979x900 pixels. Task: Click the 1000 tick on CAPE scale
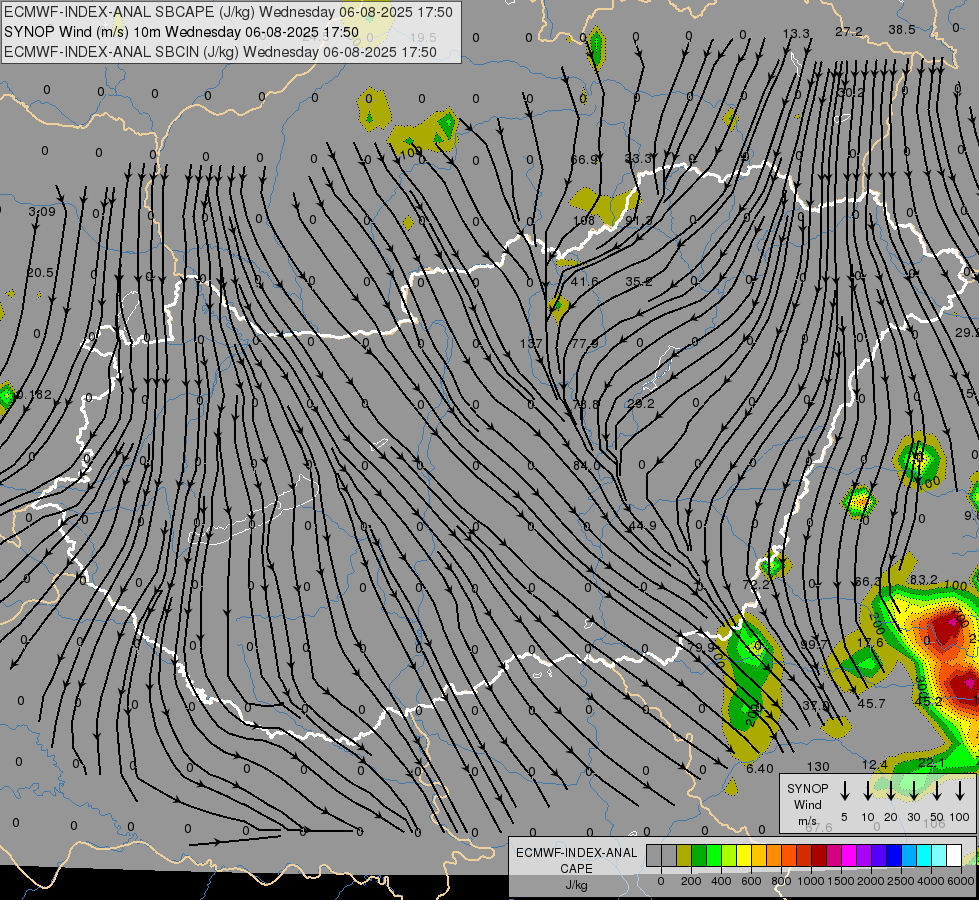811,881
